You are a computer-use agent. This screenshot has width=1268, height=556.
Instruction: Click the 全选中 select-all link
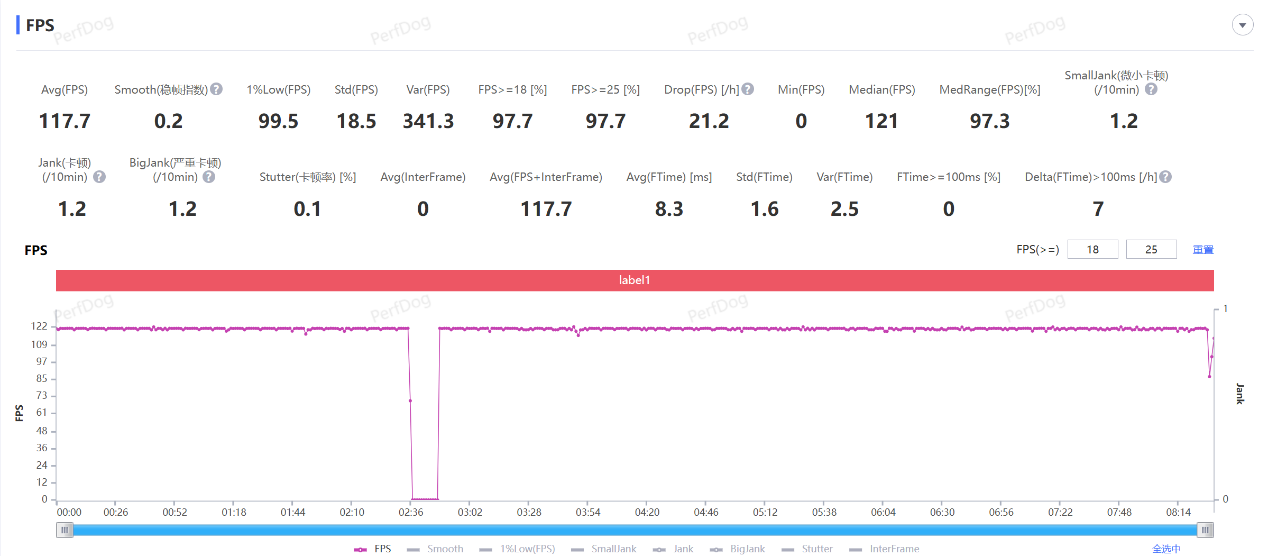tap(1166, 549)
